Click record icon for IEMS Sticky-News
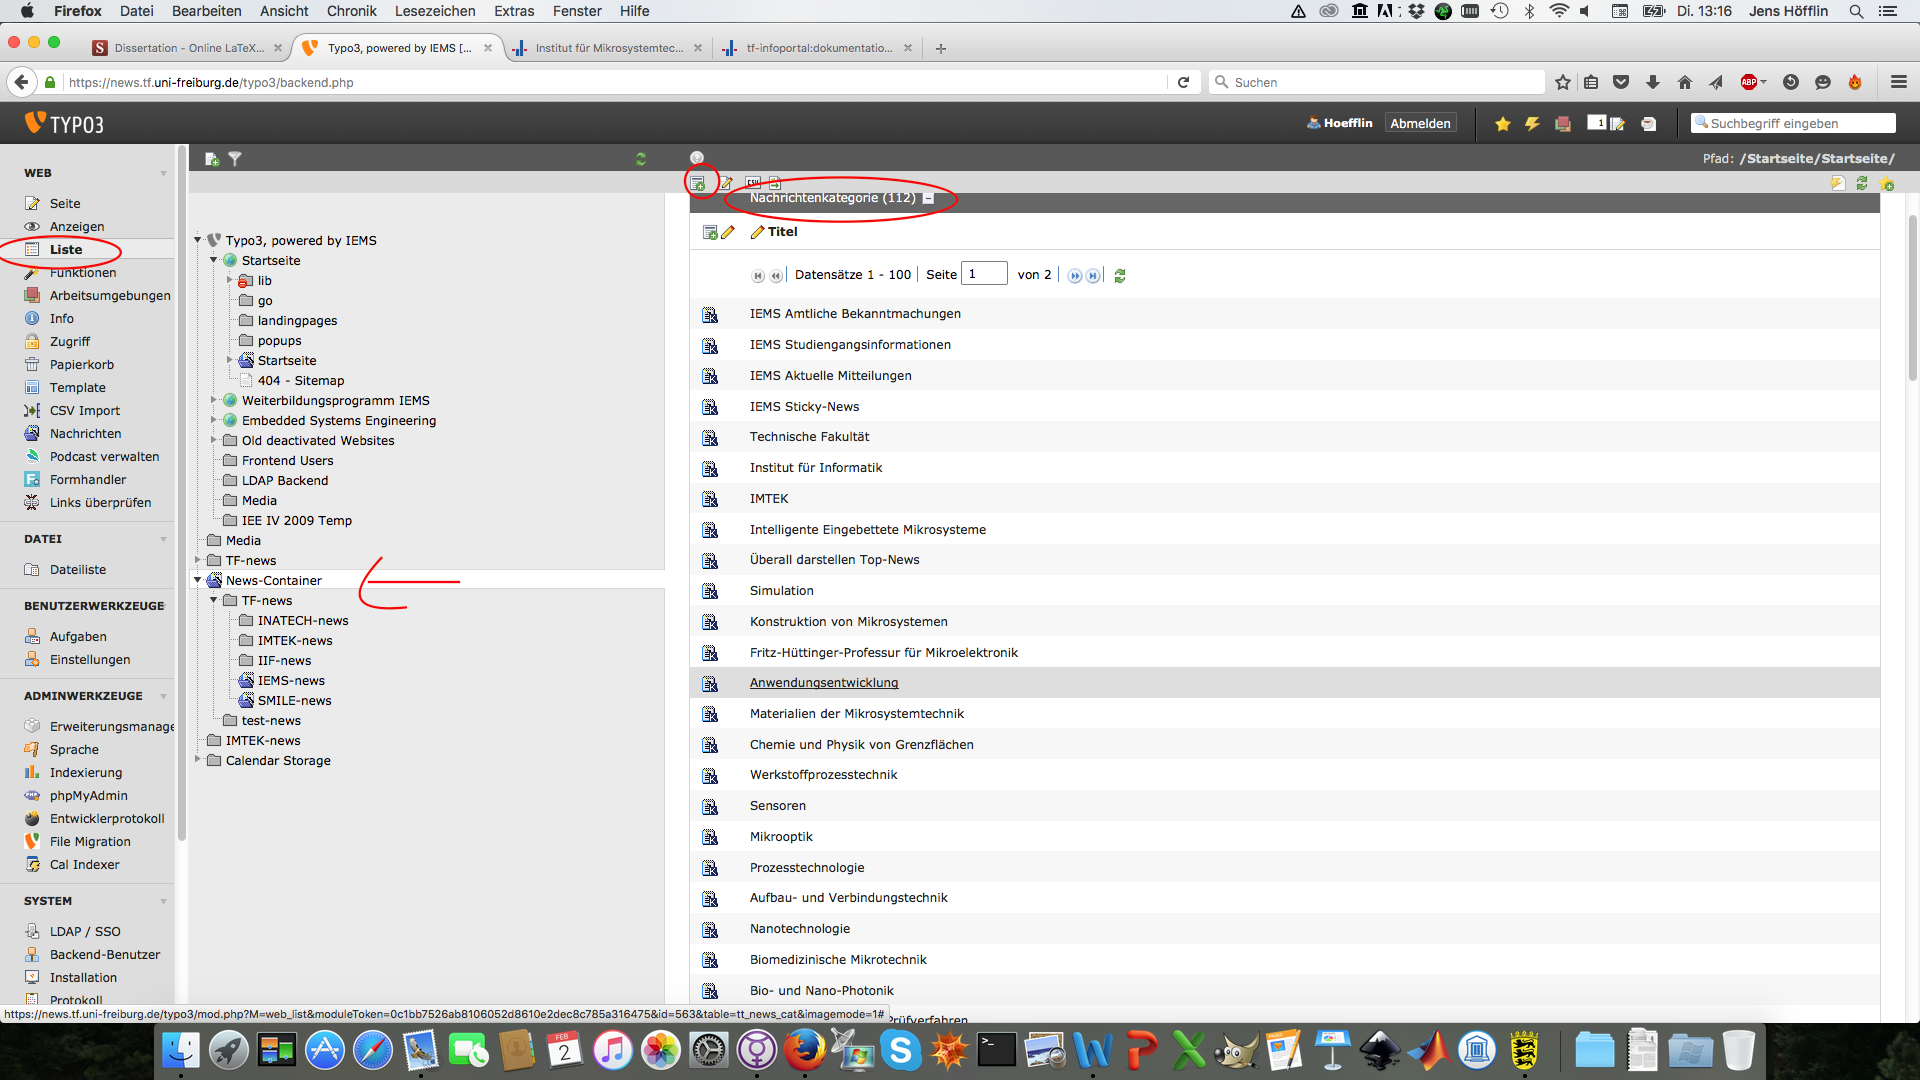The image size is (1920, 1080). click(710, 407)
